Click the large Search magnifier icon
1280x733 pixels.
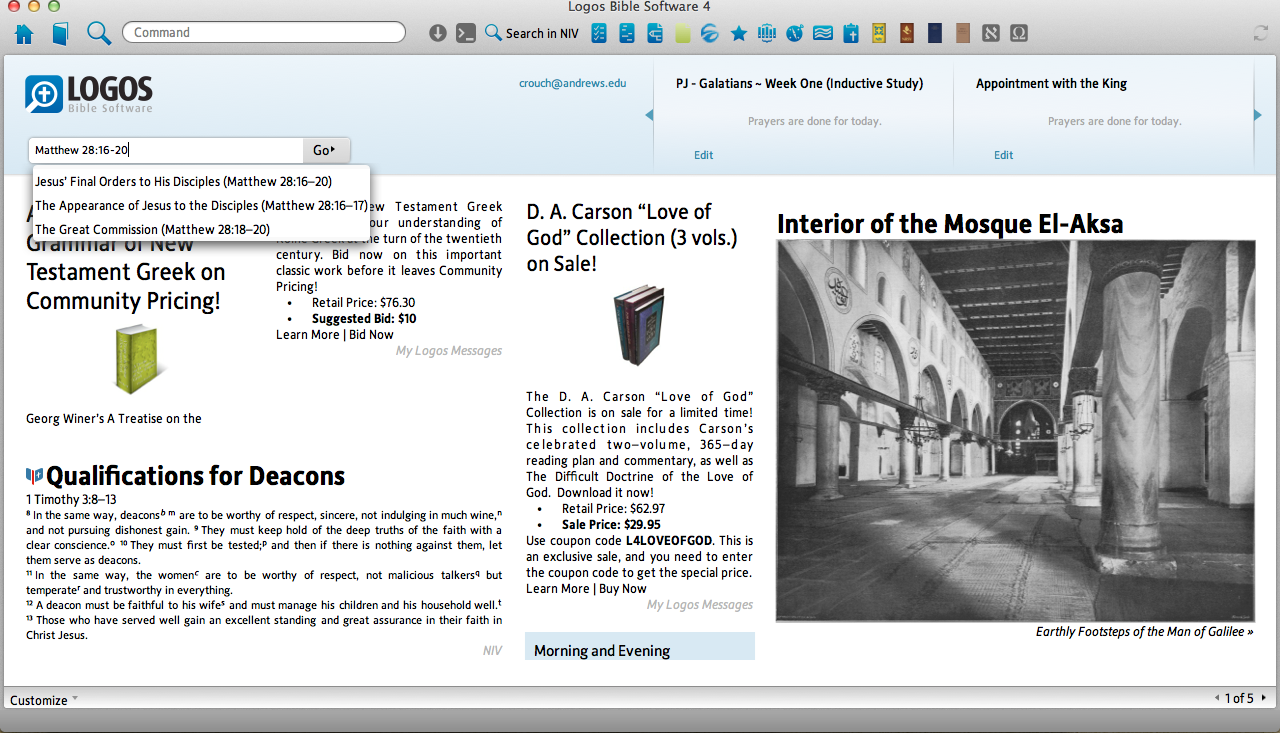point(98,33)
